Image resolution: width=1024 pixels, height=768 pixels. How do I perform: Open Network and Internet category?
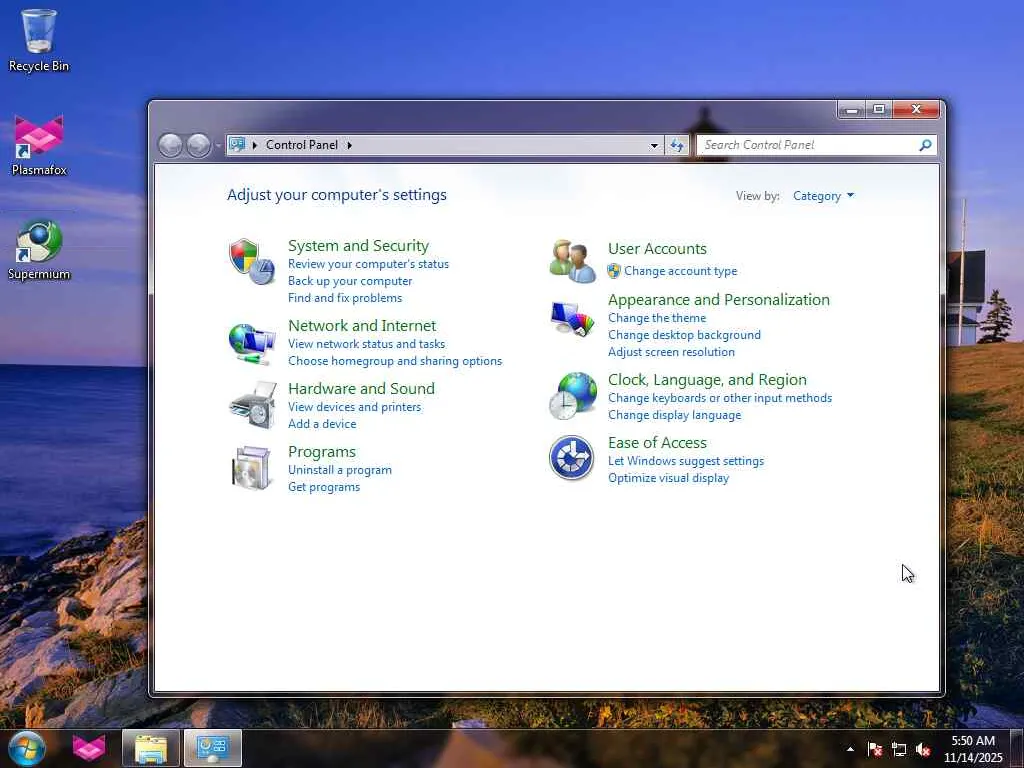pyautogui.click(x=362, y=325)
